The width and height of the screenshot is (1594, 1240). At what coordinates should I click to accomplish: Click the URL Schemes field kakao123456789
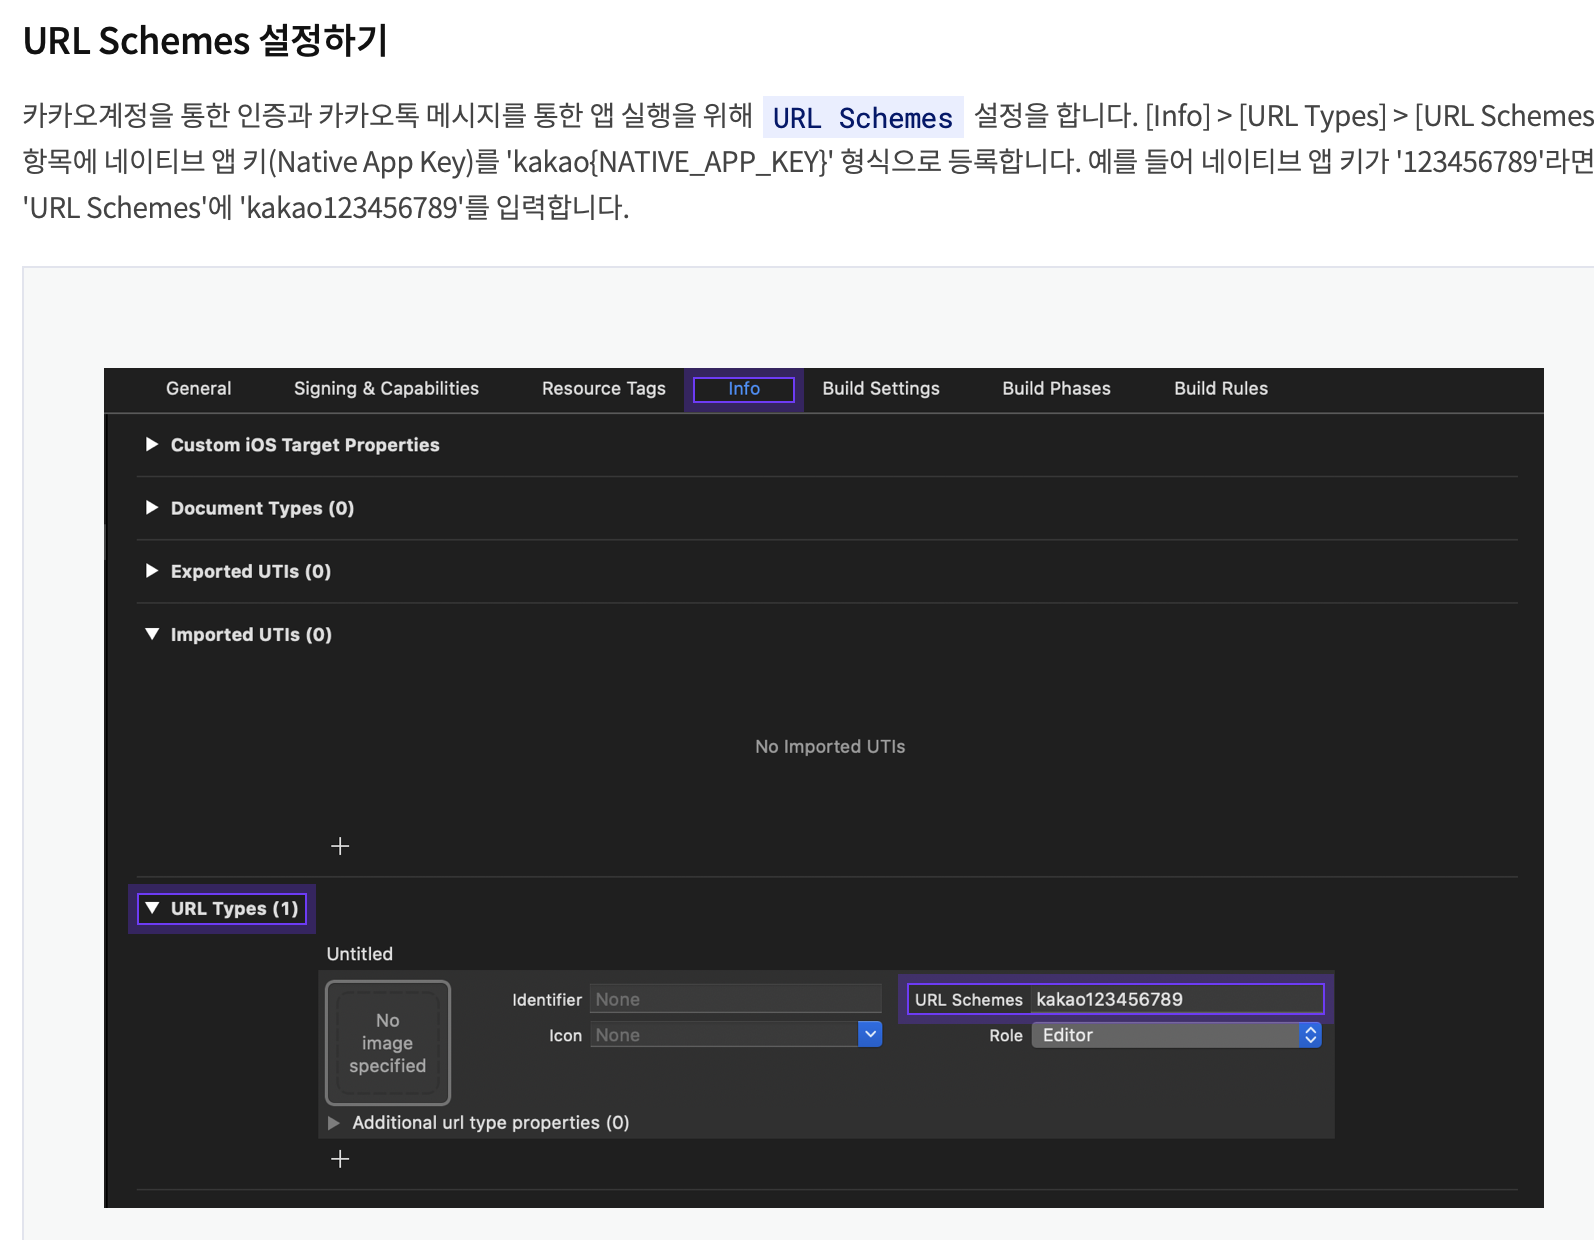[1177, 999]
